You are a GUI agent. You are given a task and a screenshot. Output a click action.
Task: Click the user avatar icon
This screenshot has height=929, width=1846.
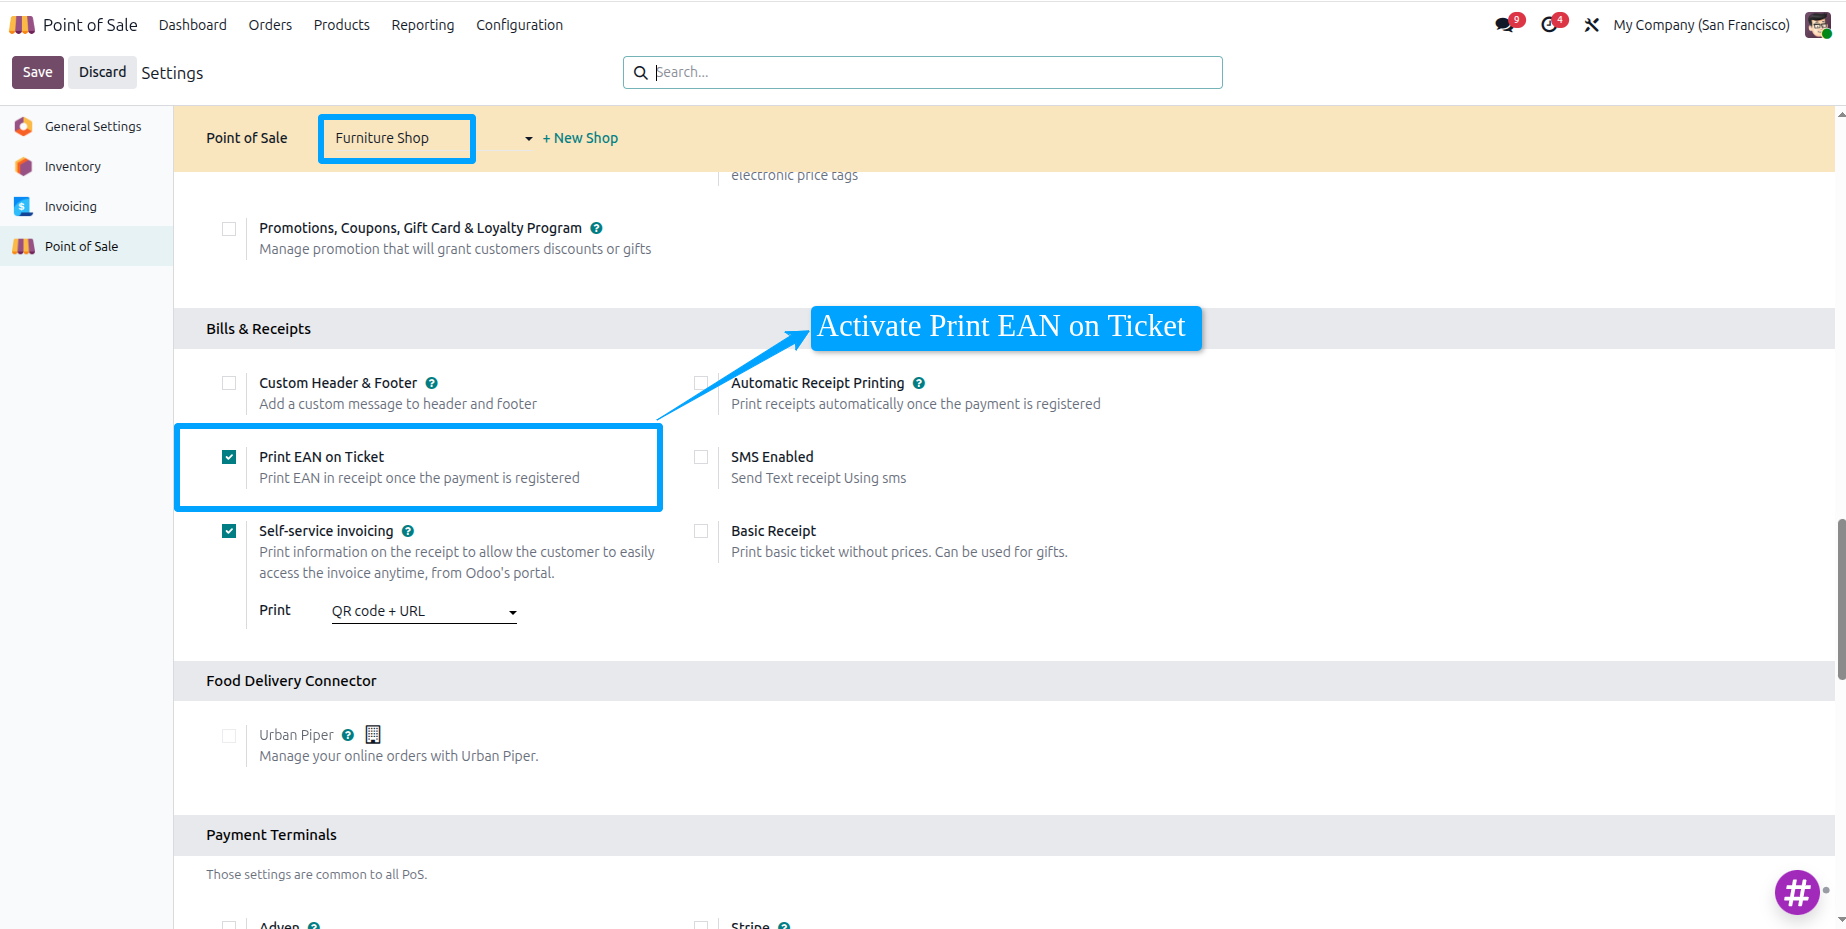point(1817,25)
